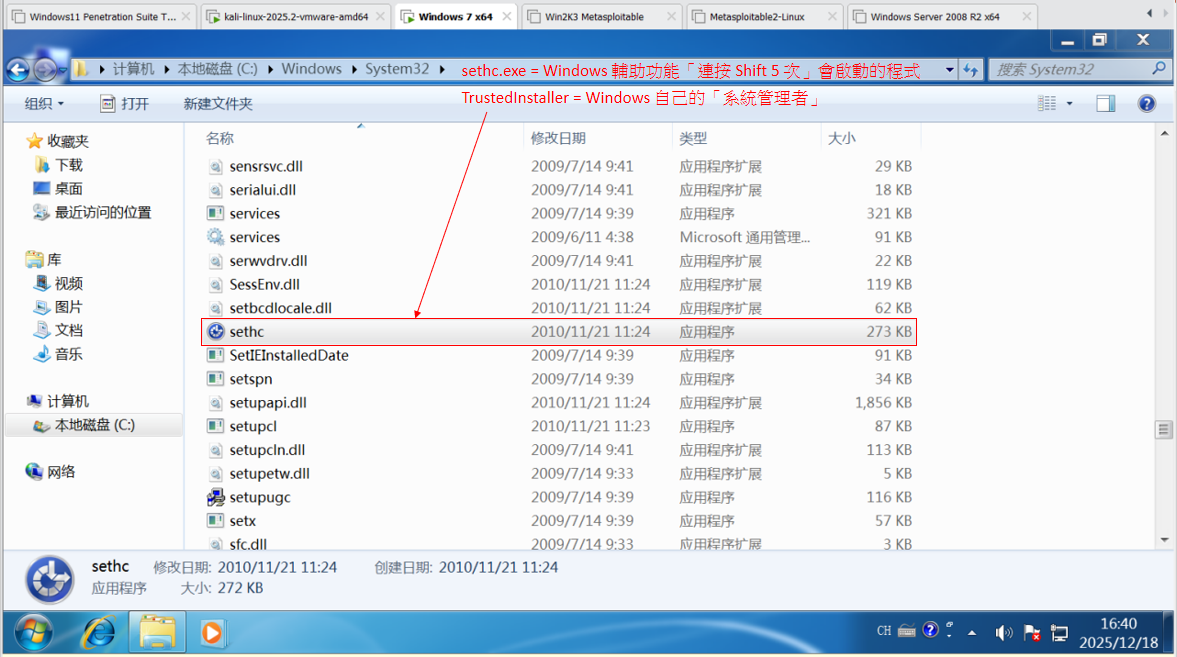Expand the breadcrumb arrow after System32

442,69
